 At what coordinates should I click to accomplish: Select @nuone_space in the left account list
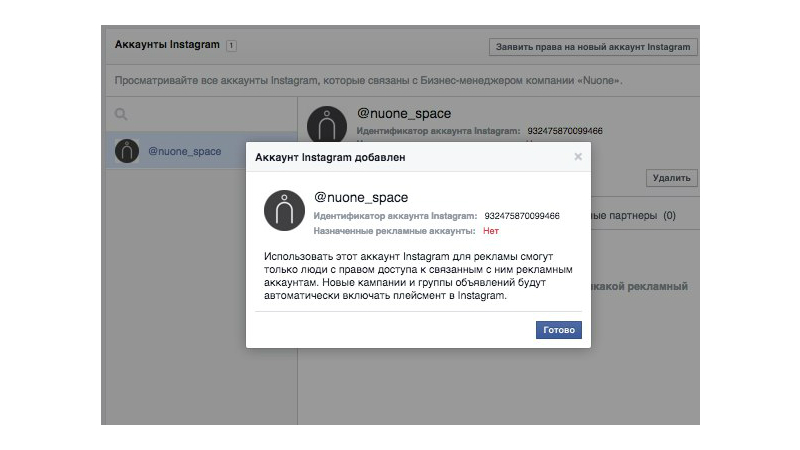184,151
